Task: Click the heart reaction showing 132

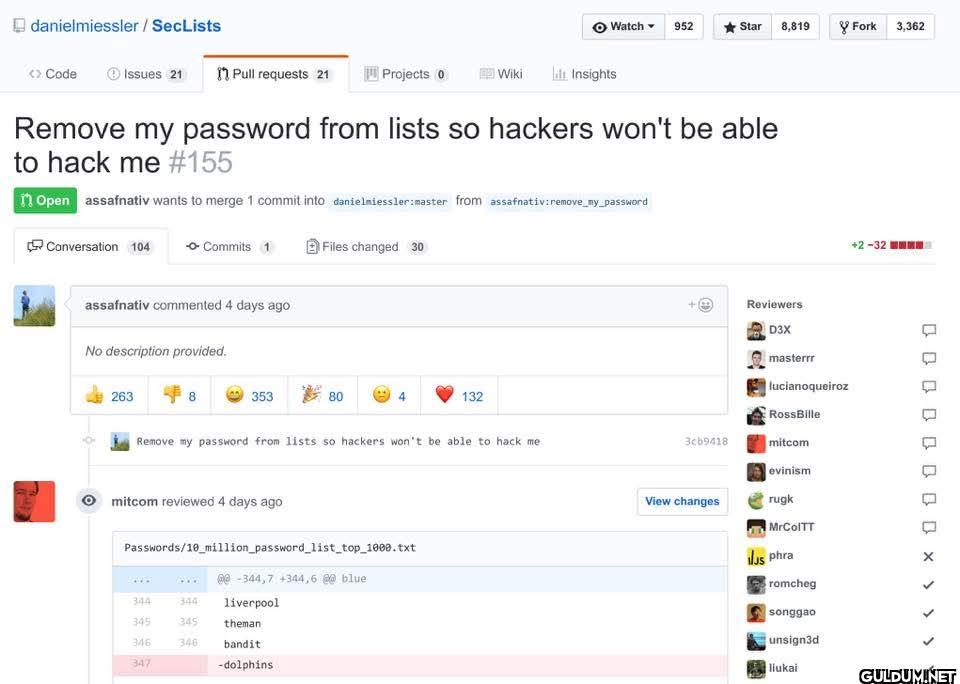Action: click(x=459, y=395)
